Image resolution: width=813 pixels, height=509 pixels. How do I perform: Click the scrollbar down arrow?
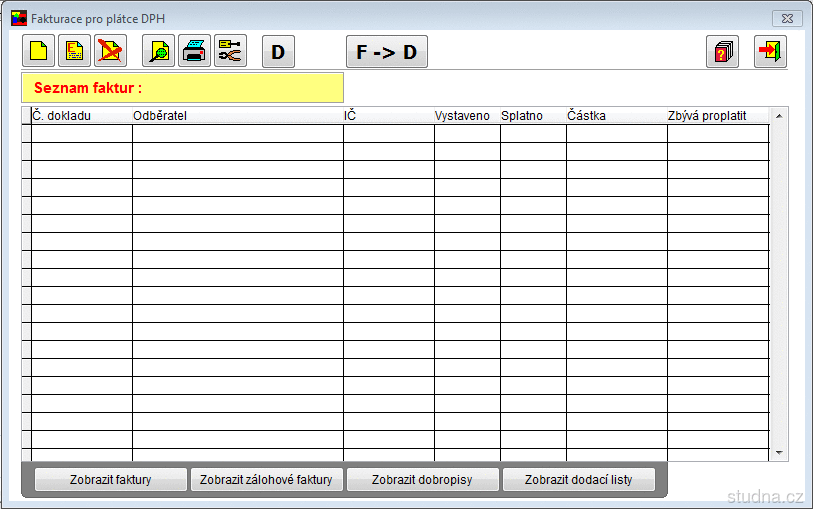(779, 453)
